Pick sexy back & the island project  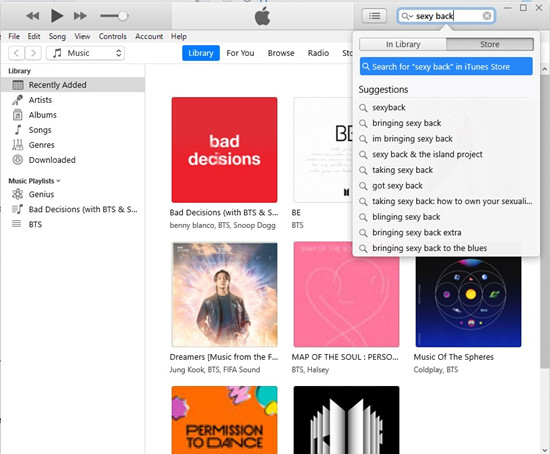445,154
